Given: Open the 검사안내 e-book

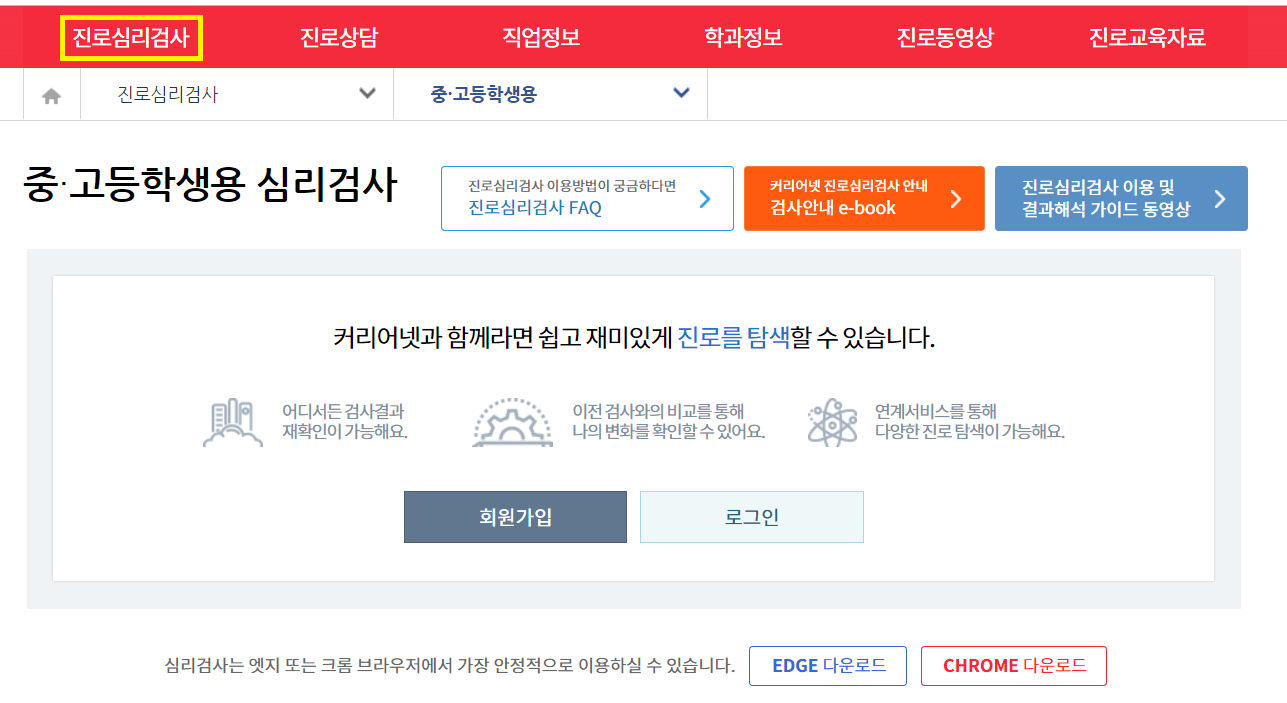Looking at the screenshot, I should (863, 198).
